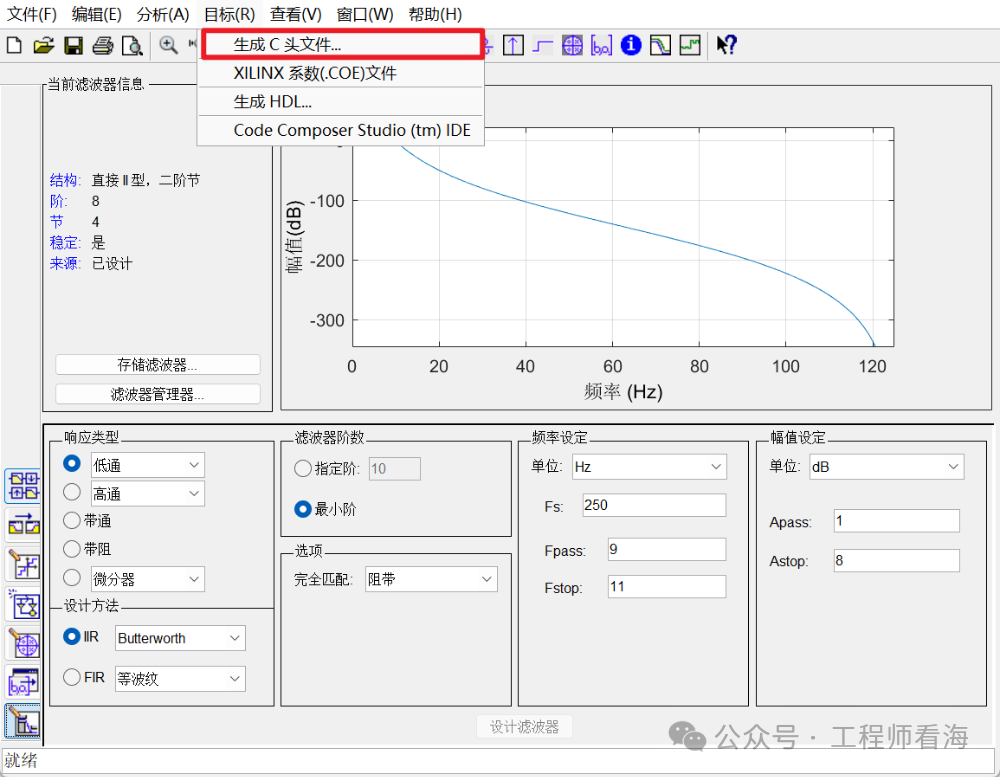Open the Butterworth IIR method dropdown
Image resolution: width=1000 pixels, height=777 pixels.
point(180,638)
